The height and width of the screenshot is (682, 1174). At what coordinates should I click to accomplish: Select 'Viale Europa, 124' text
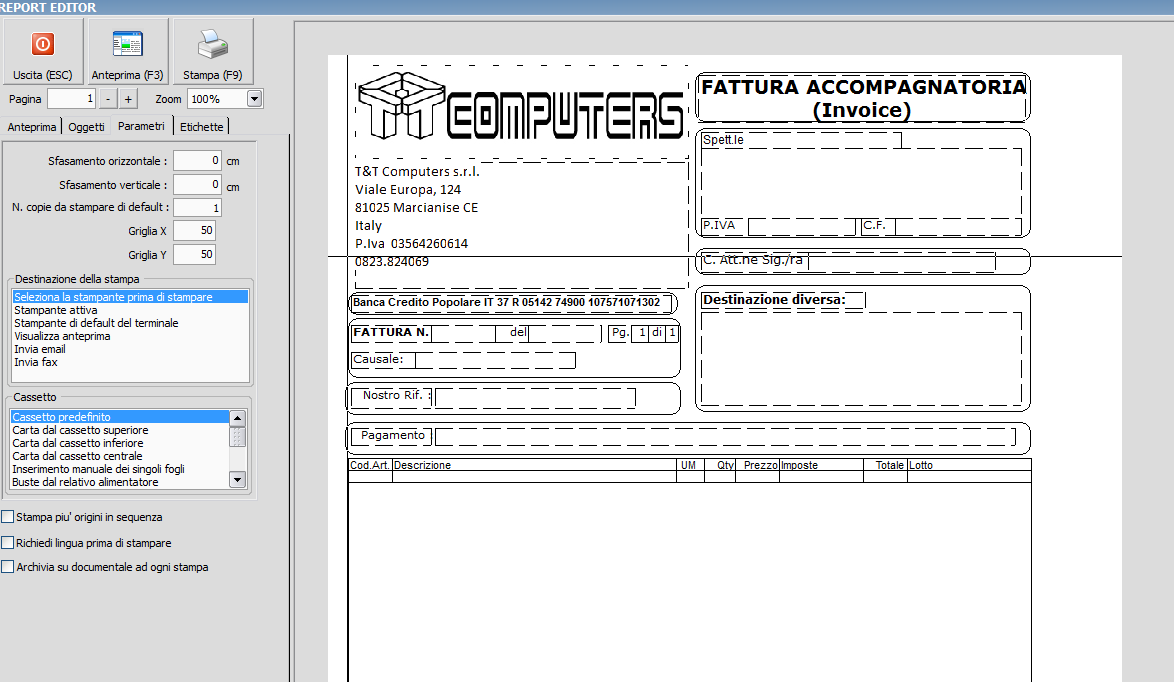pos(408,189)
